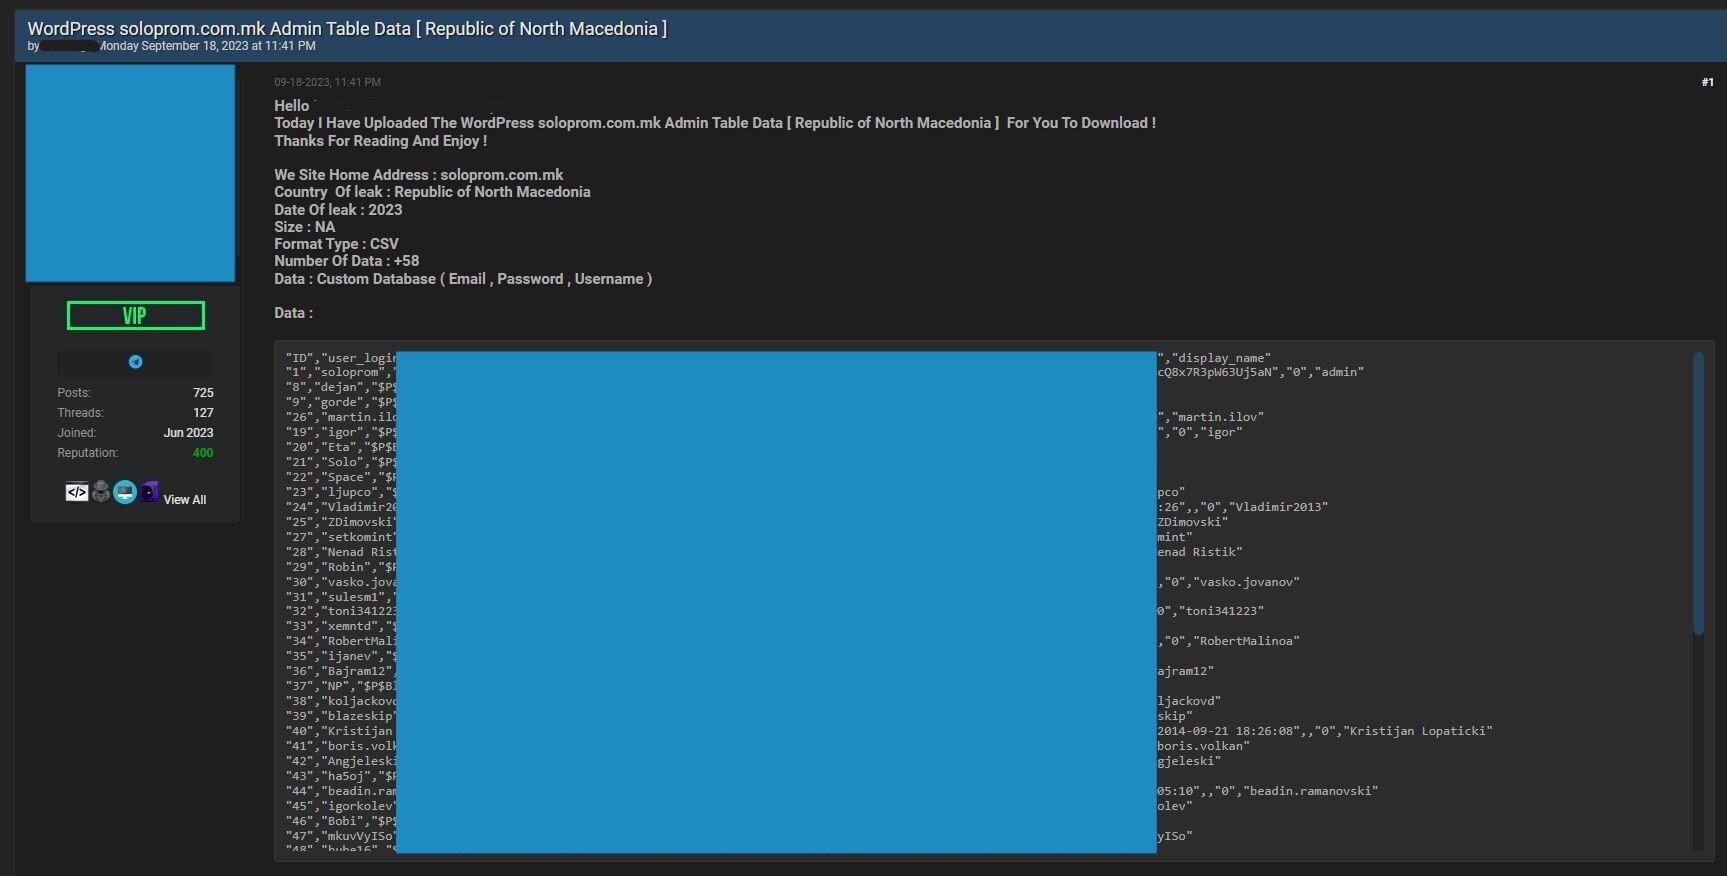The image size is (1727, 876).
Task: Click 'We Site Home Address : soloprom.com.mk' line
Action: [419, 175]
